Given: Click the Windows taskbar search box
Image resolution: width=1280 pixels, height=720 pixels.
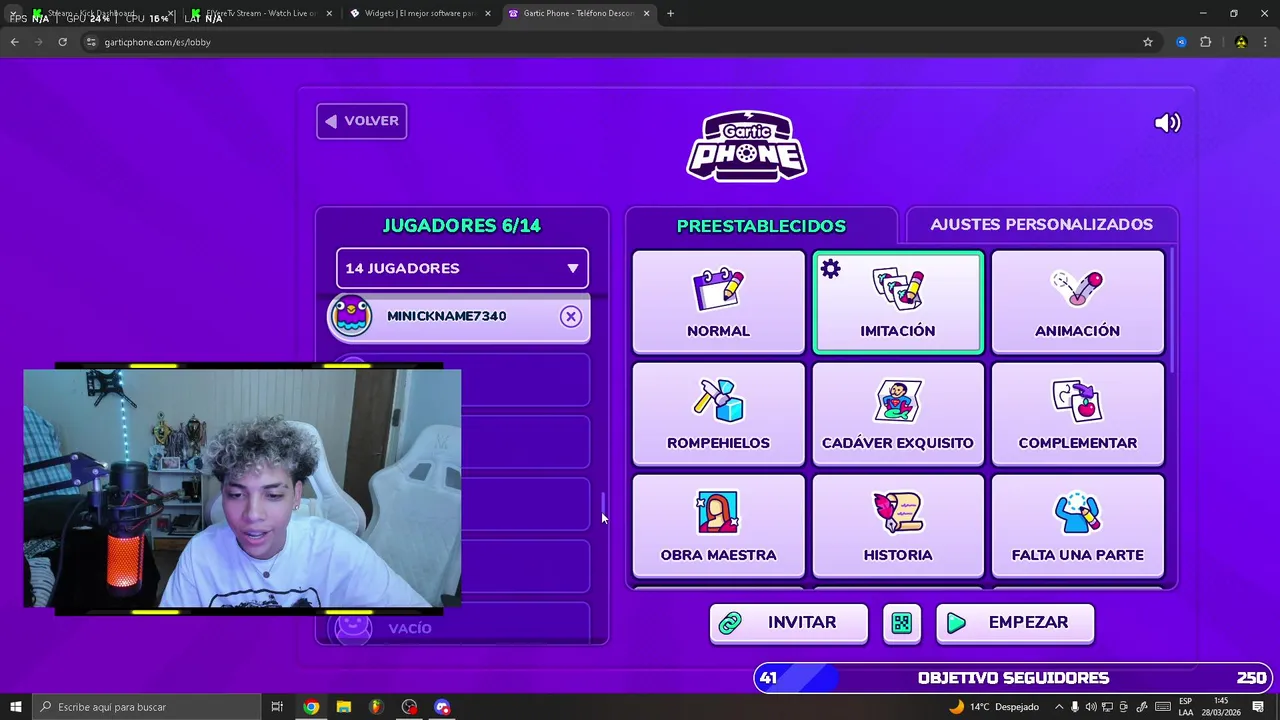Looking at the screenshot, I should [x=146, y=707].
